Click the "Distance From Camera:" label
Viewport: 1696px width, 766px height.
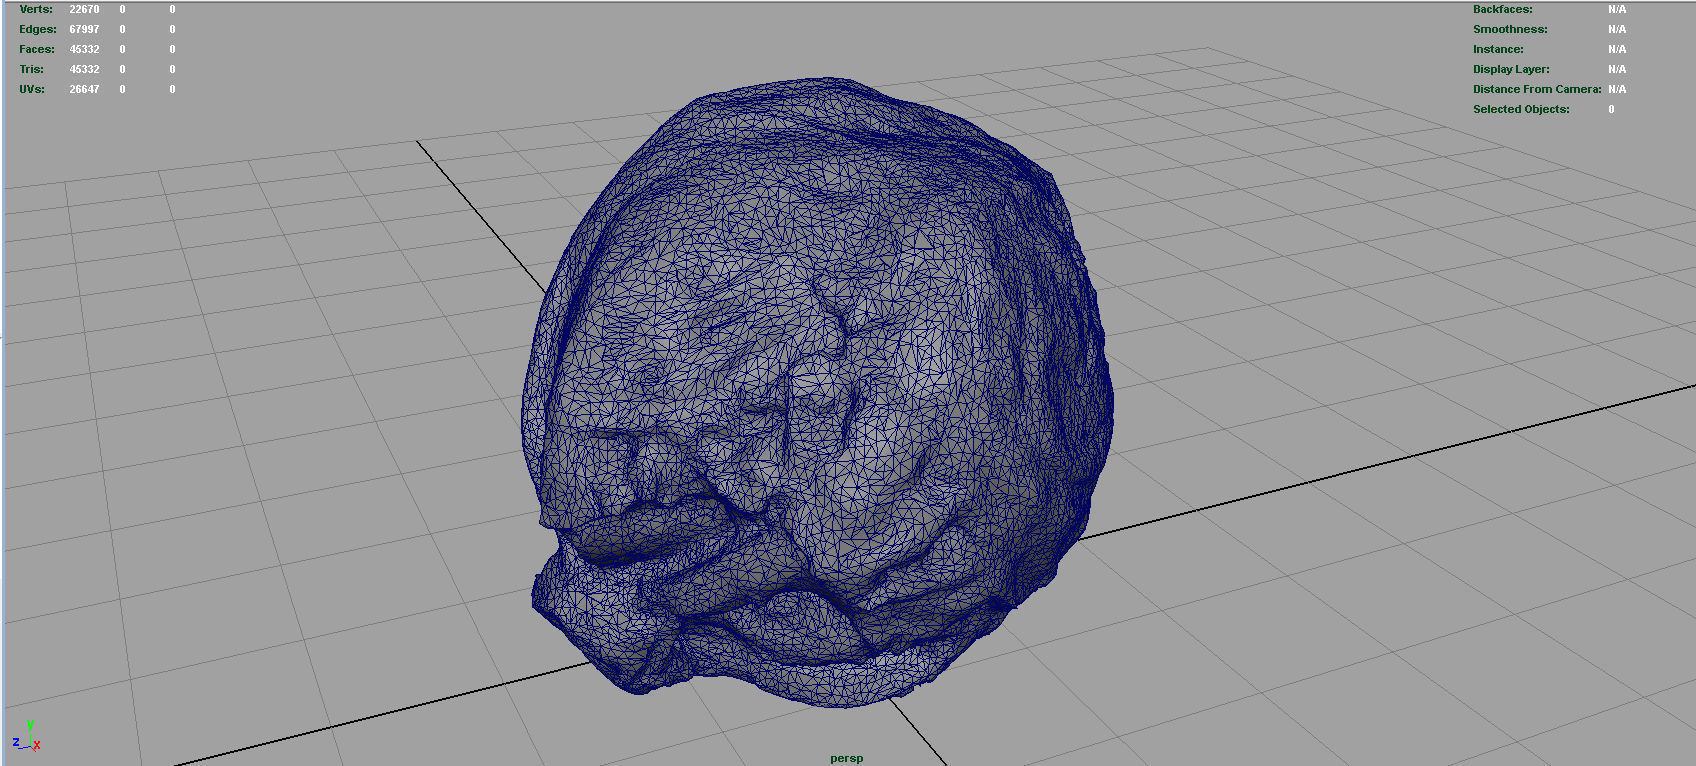pos(1537,89)
